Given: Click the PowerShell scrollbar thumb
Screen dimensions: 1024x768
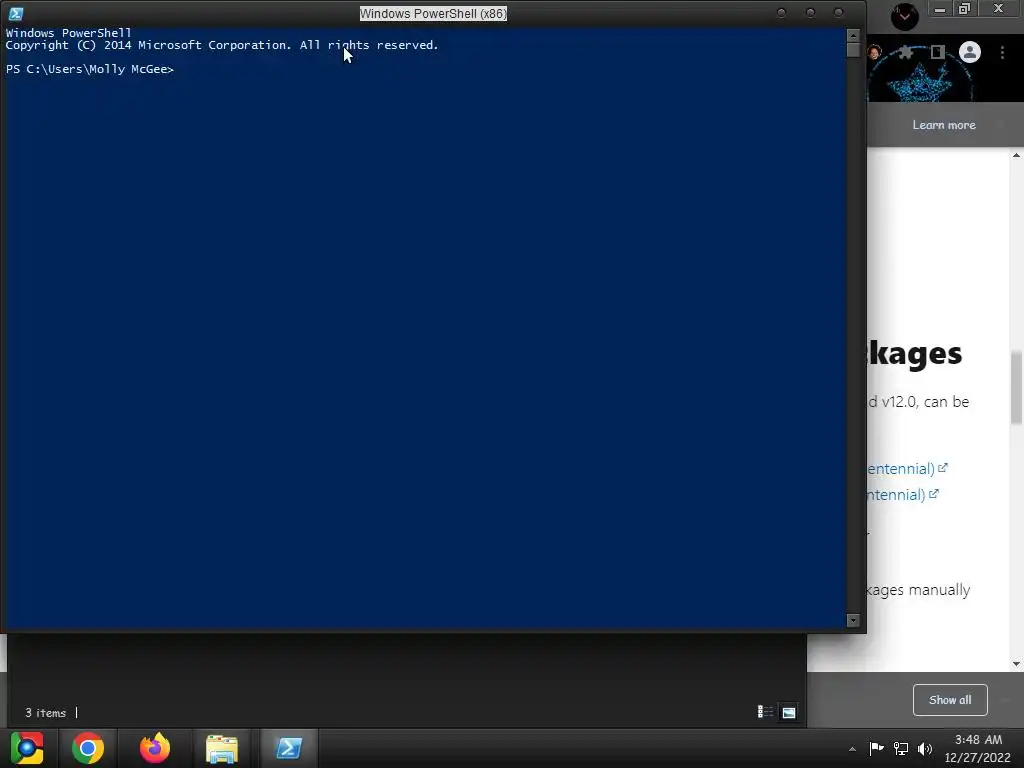Looking at the screenshot, I should [853, 50].
